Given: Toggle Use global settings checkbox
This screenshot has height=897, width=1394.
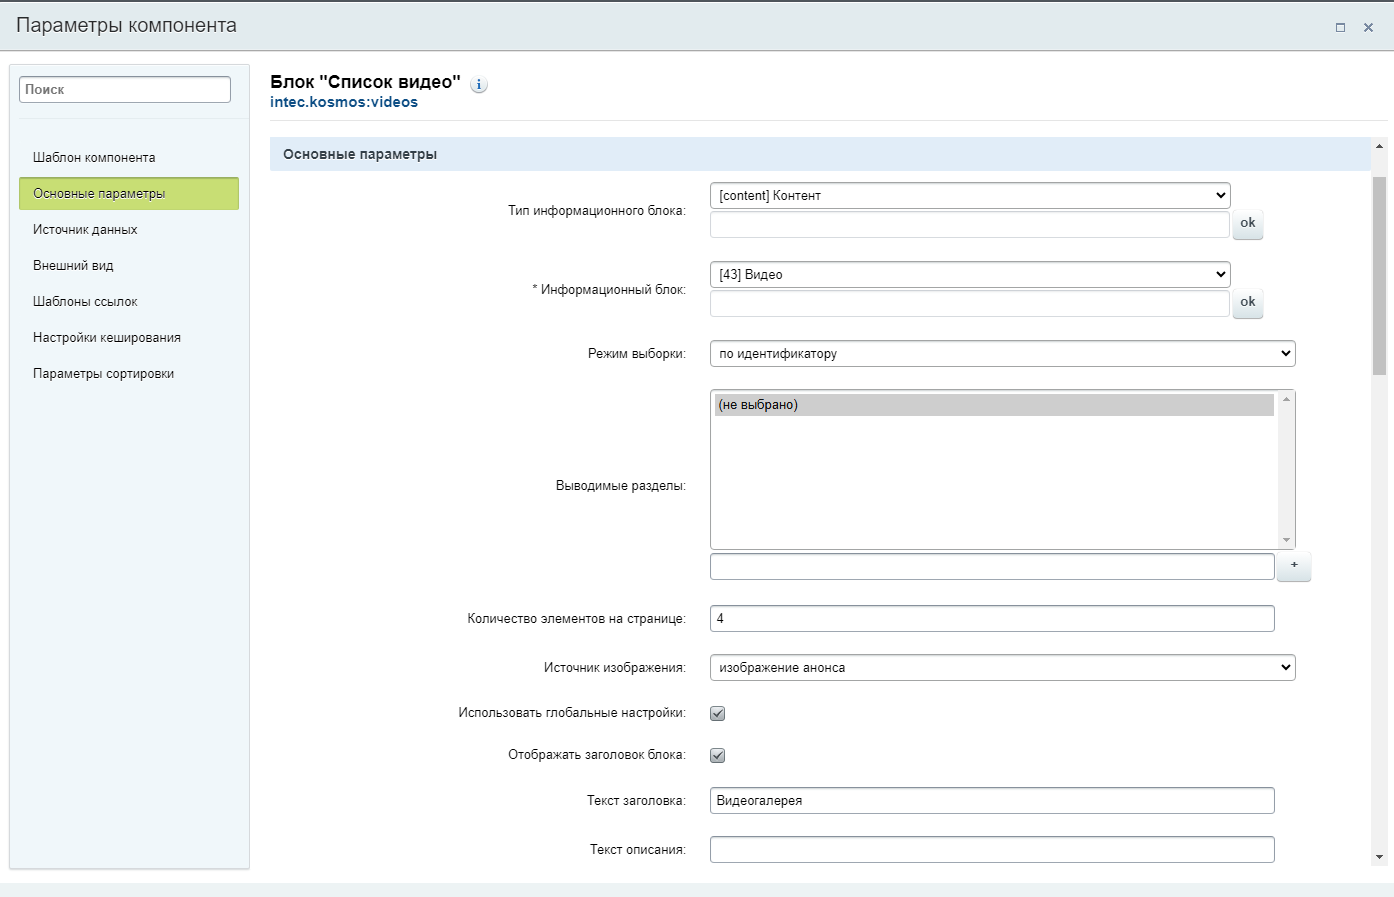Looking at the screenshot, I should point(717,713).
